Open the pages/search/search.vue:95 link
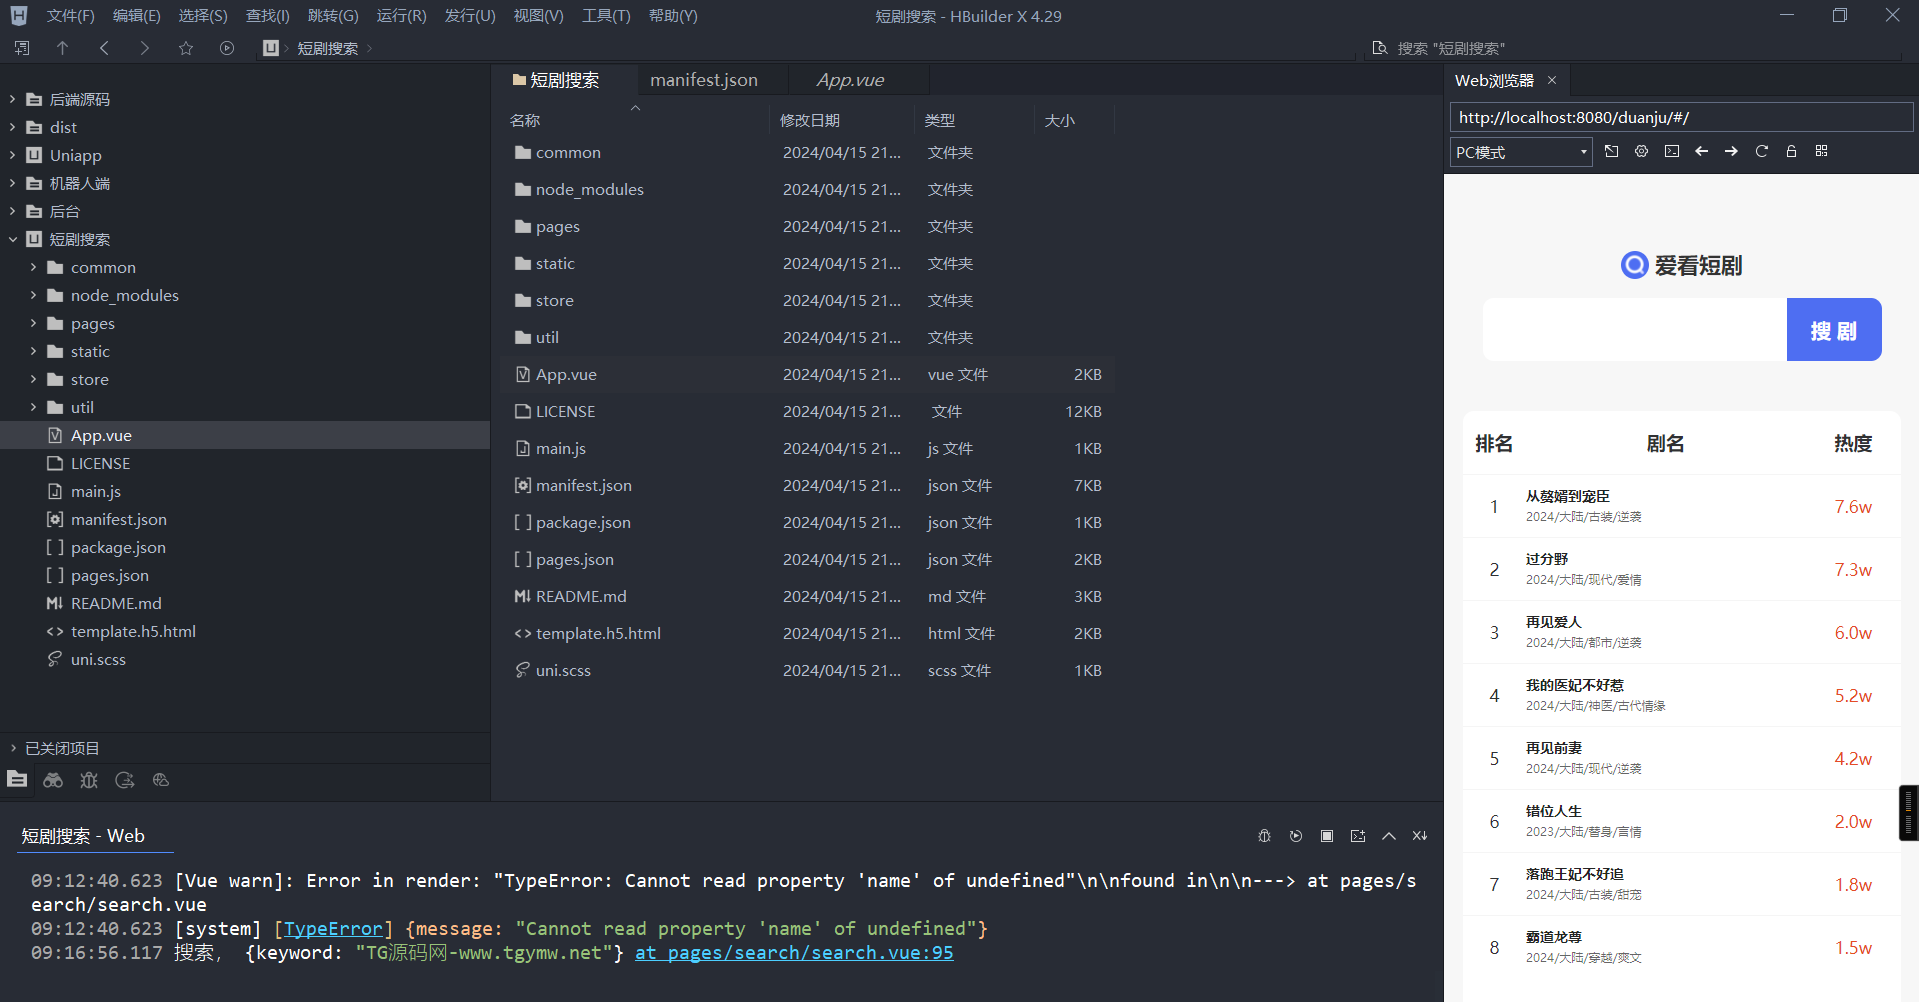This screenshot has height=1002, width=1919. [x=794, y=953]
